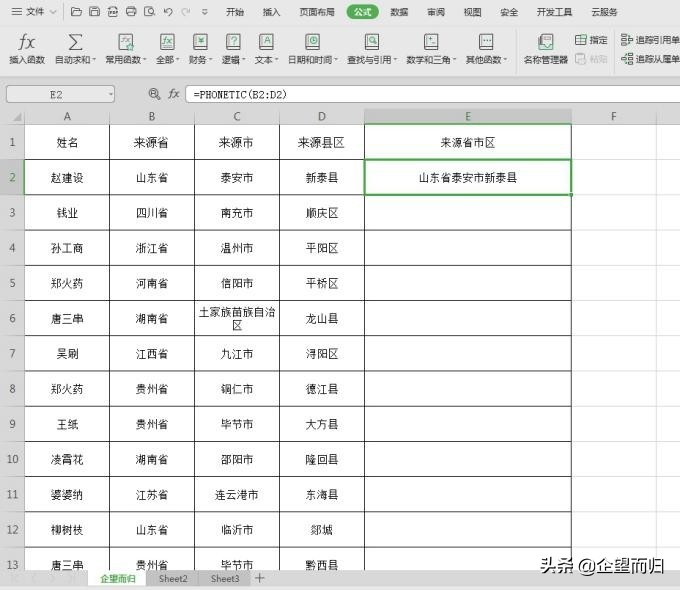Switch to the Sheet3 tab
Viewport: 680px width, 590px height.
click(225, 579)
